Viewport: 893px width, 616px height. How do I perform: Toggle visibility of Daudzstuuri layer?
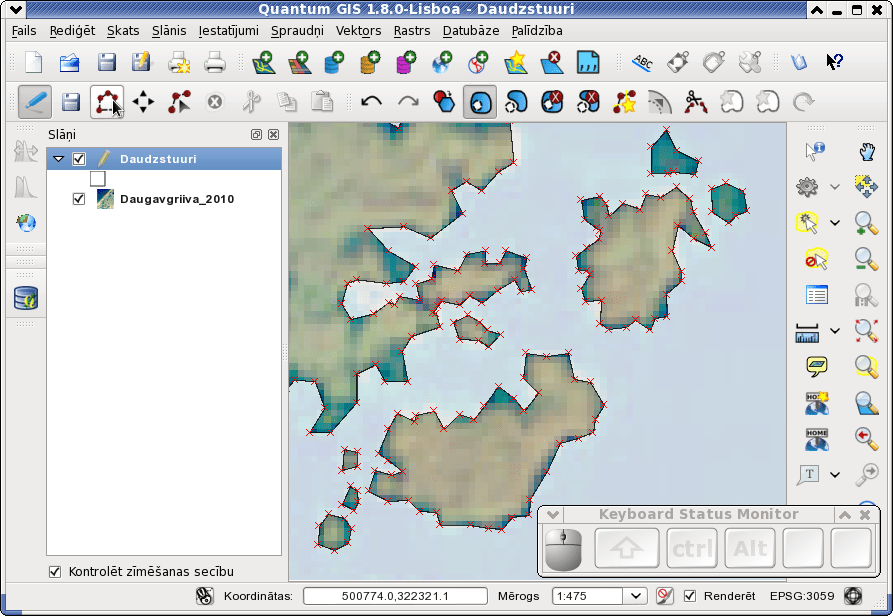click(79, 159)
